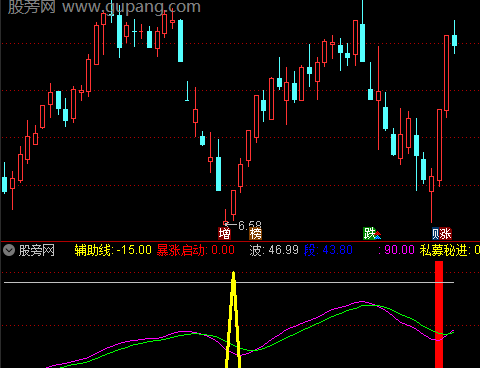The height and width of the screenshot is (368, 480).
Task: Select the white horizontal auxiliary line
Action: (x=229, y=283)
